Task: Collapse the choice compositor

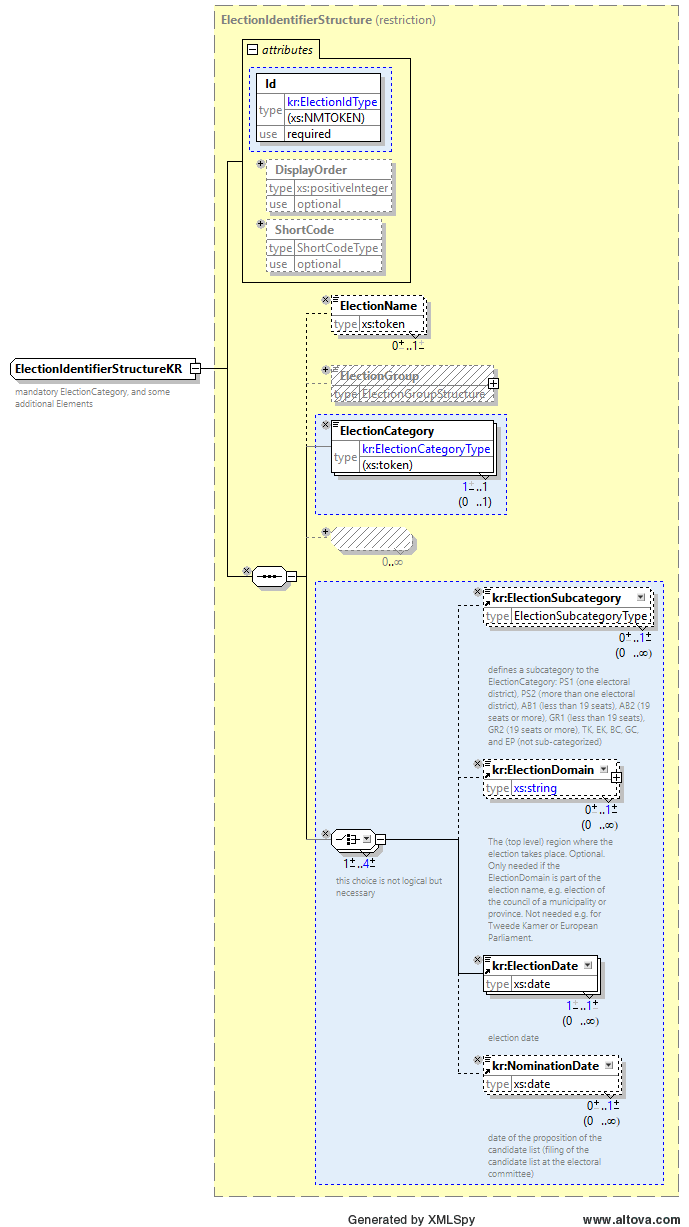Action: coord(380,839)
